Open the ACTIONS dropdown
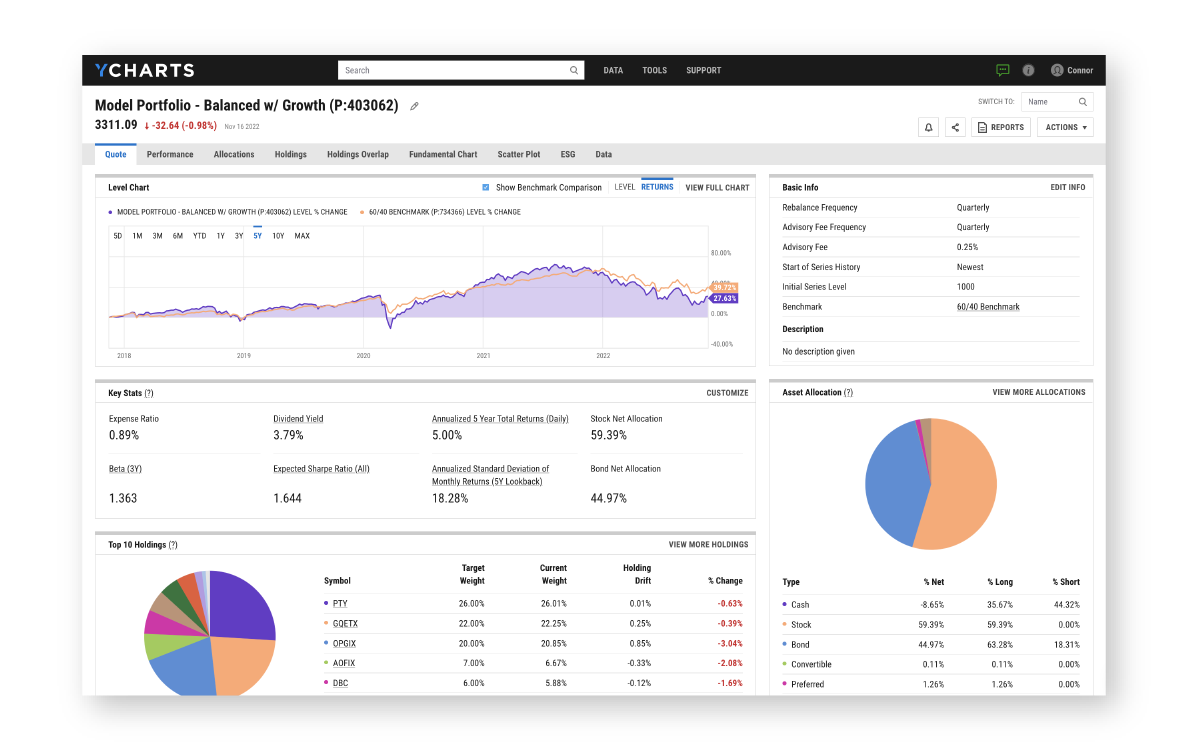 [x=1063, y=127]
